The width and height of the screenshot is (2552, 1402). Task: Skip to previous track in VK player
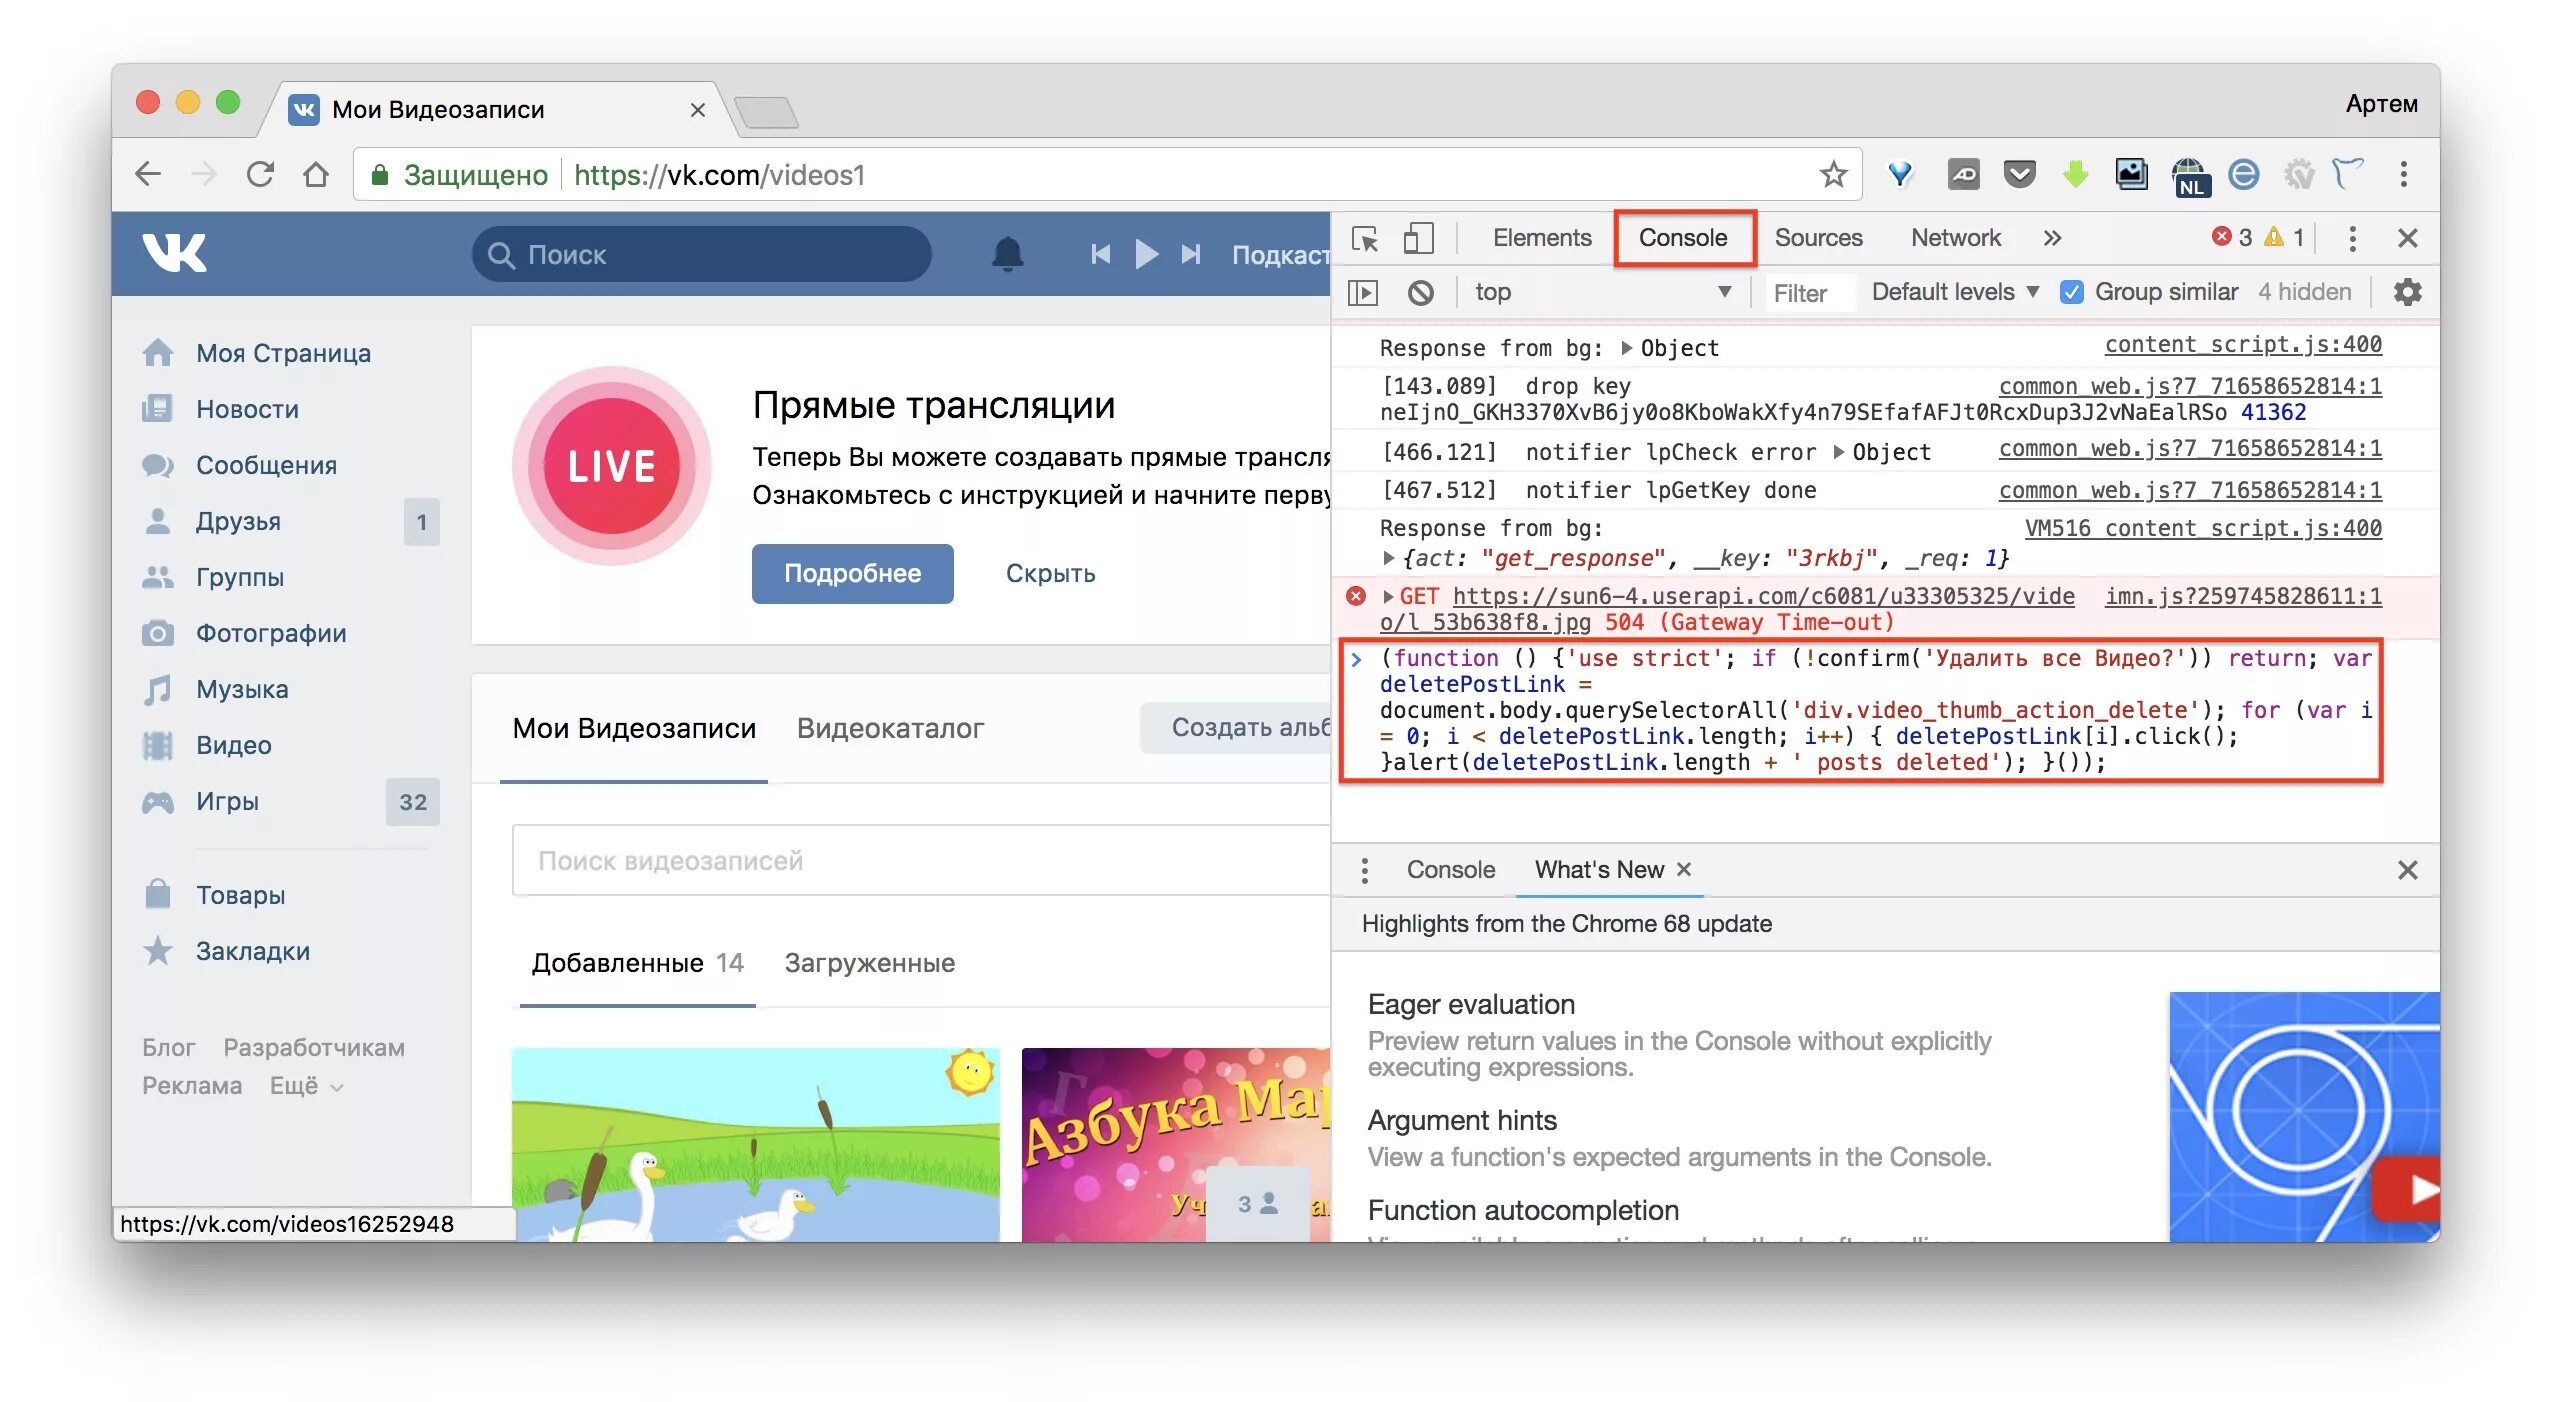point(1100,254)
